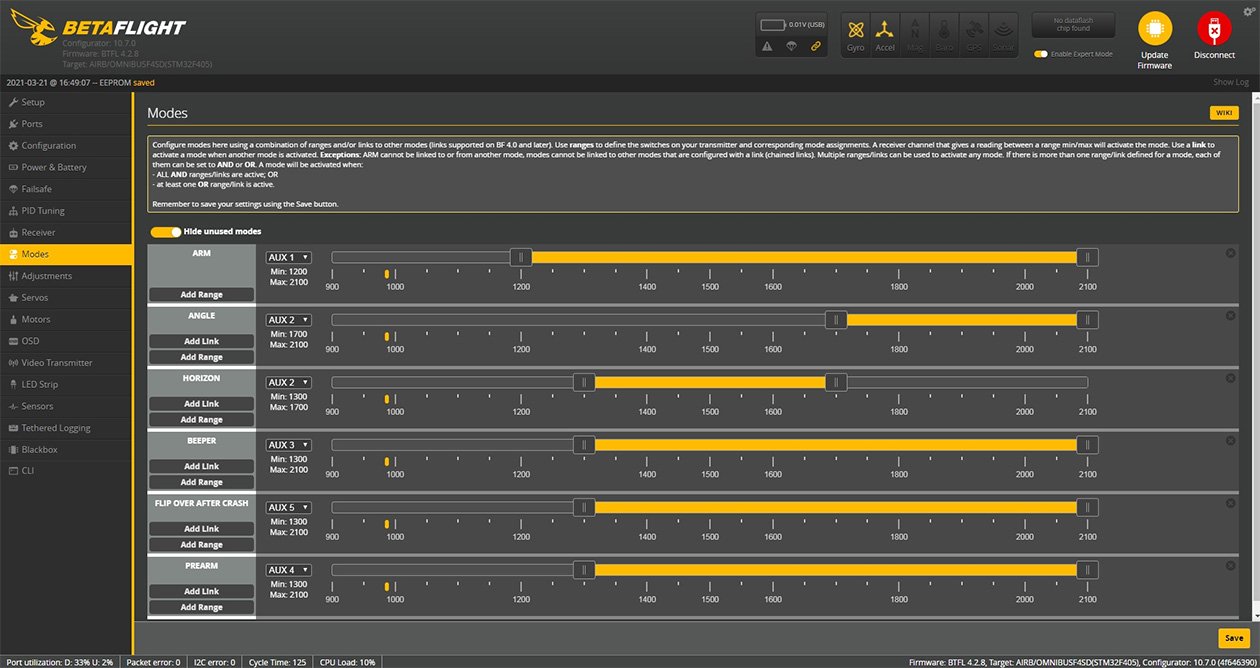Viewport: 1260px width, 668px height.
Task: Click the HORIZON range left slider handle
Action: tap(584, 382)
